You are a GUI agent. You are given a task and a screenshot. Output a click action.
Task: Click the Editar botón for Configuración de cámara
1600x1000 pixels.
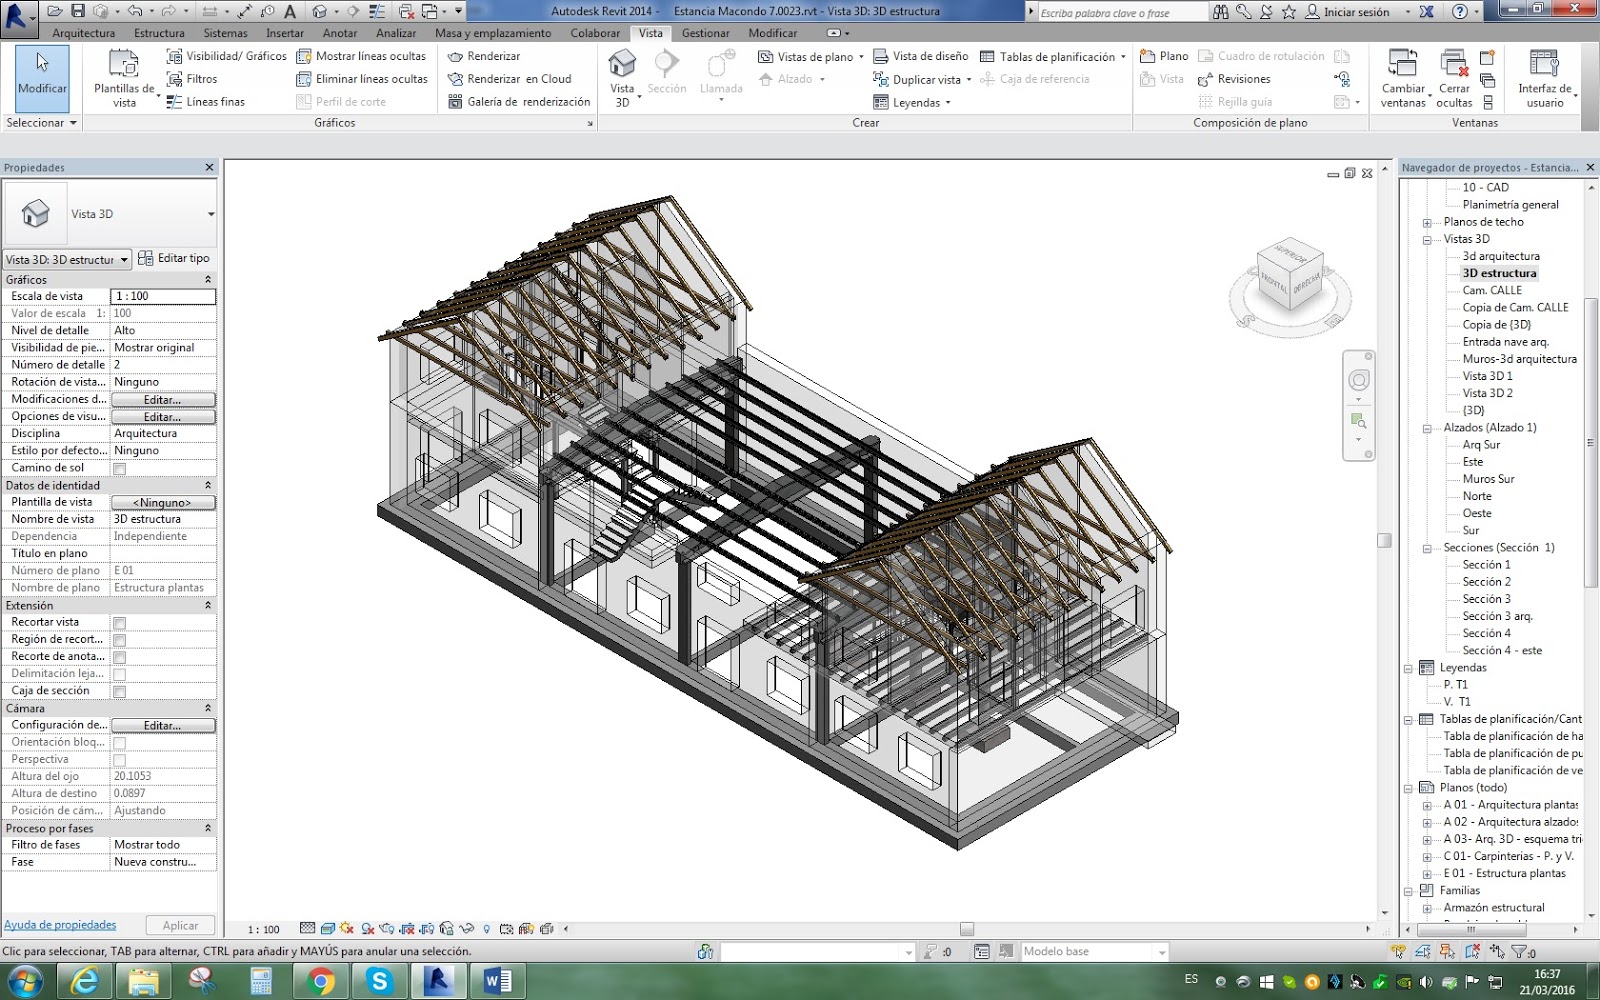tap(164, 725)
